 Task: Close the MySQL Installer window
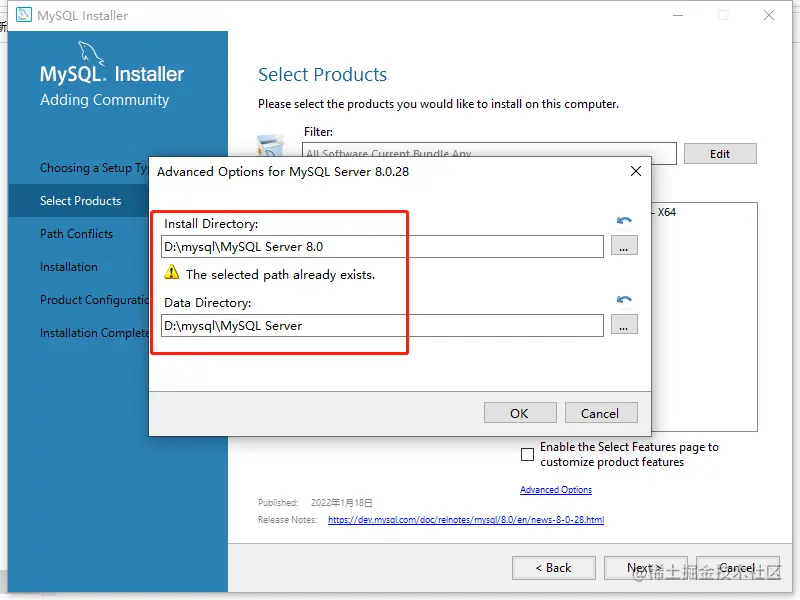point(769,15)
